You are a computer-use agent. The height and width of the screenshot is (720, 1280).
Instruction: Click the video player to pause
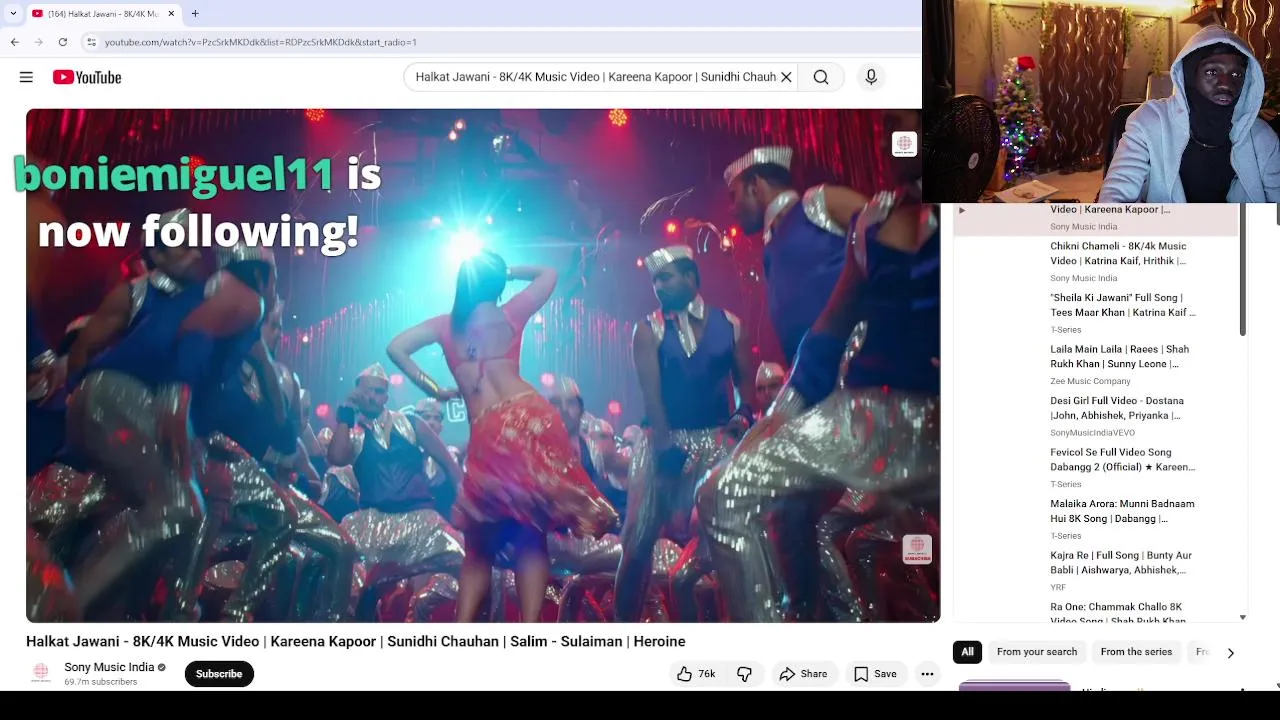pyautogui.click(x=483, y=366)
